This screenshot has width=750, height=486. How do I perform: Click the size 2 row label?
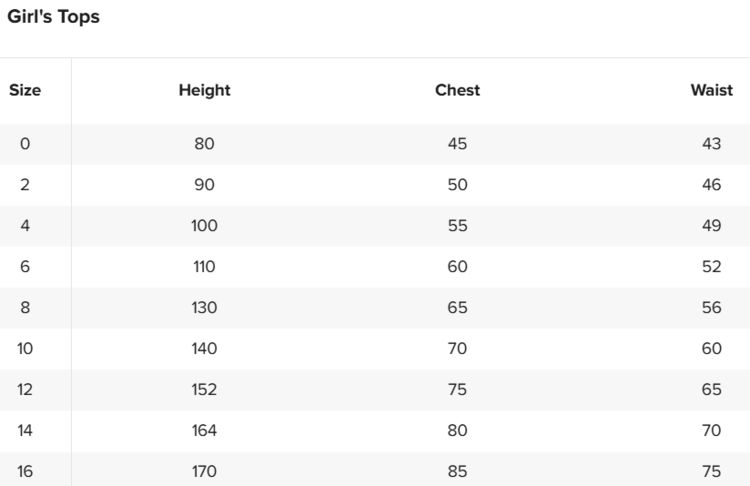point(25,185)
